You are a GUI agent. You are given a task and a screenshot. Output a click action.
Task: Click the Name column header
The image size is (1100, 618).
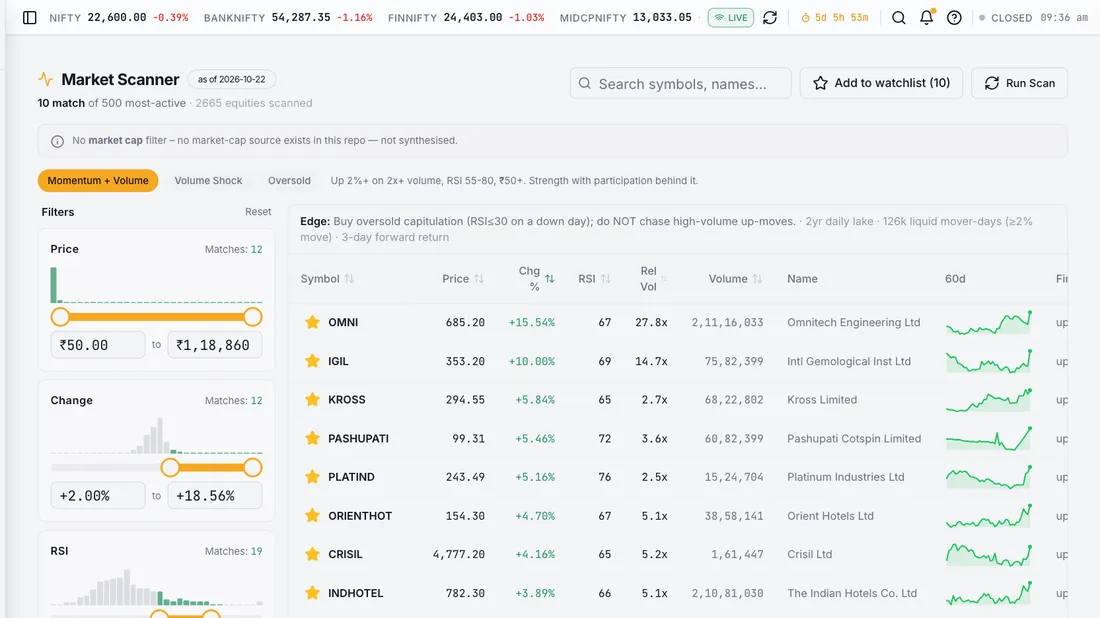coord(802,278)
